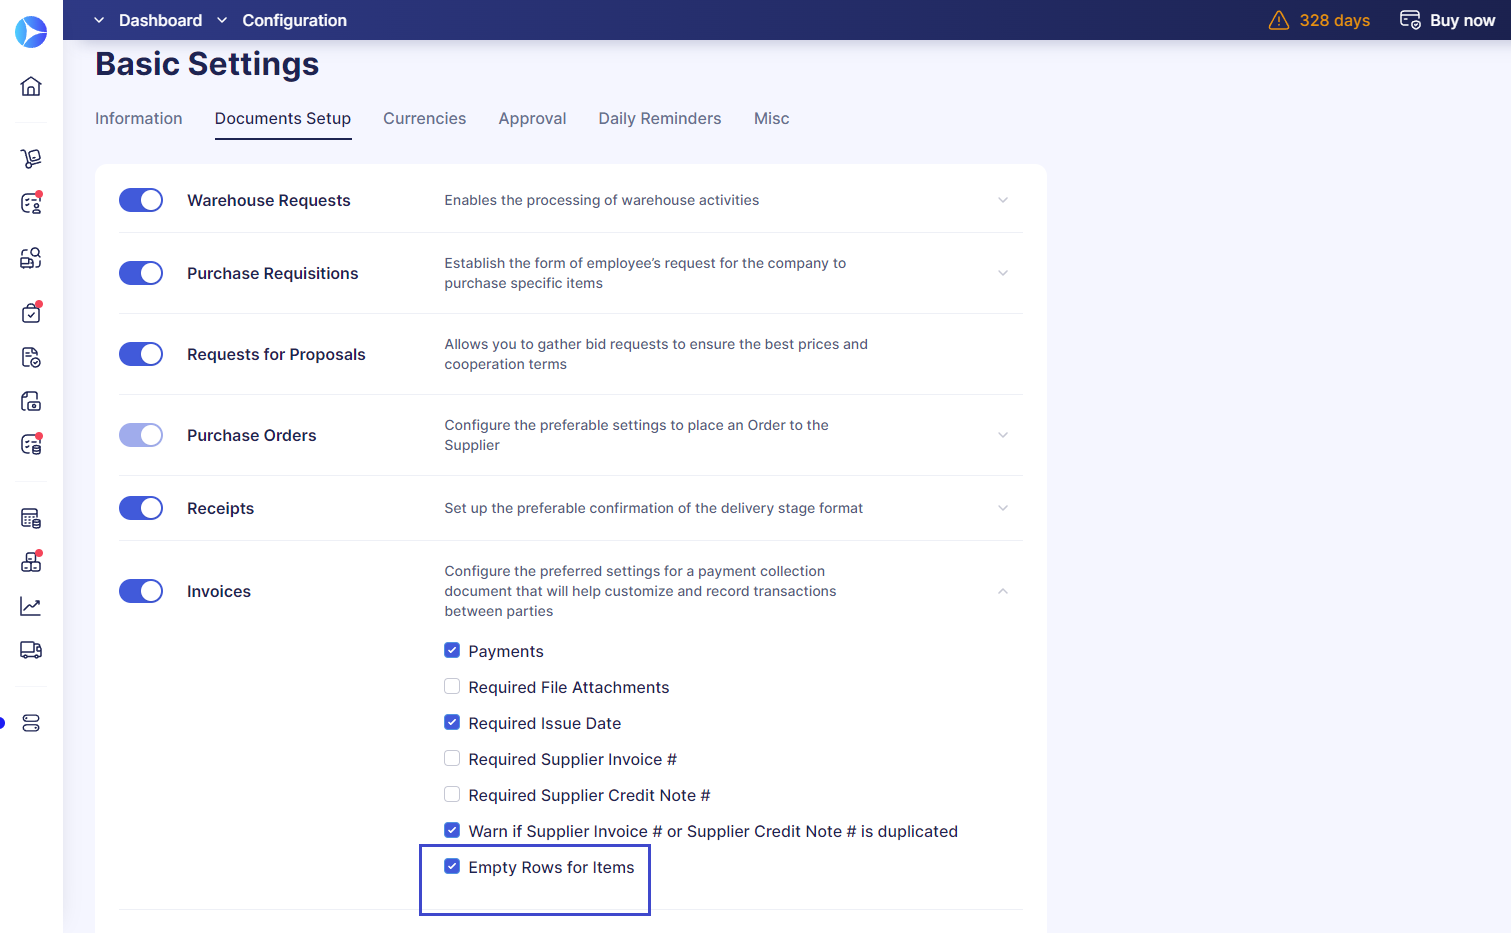Expand the Receipts section chevron
This screenshot has width=1511, height=933.
tap(1003, 508)
